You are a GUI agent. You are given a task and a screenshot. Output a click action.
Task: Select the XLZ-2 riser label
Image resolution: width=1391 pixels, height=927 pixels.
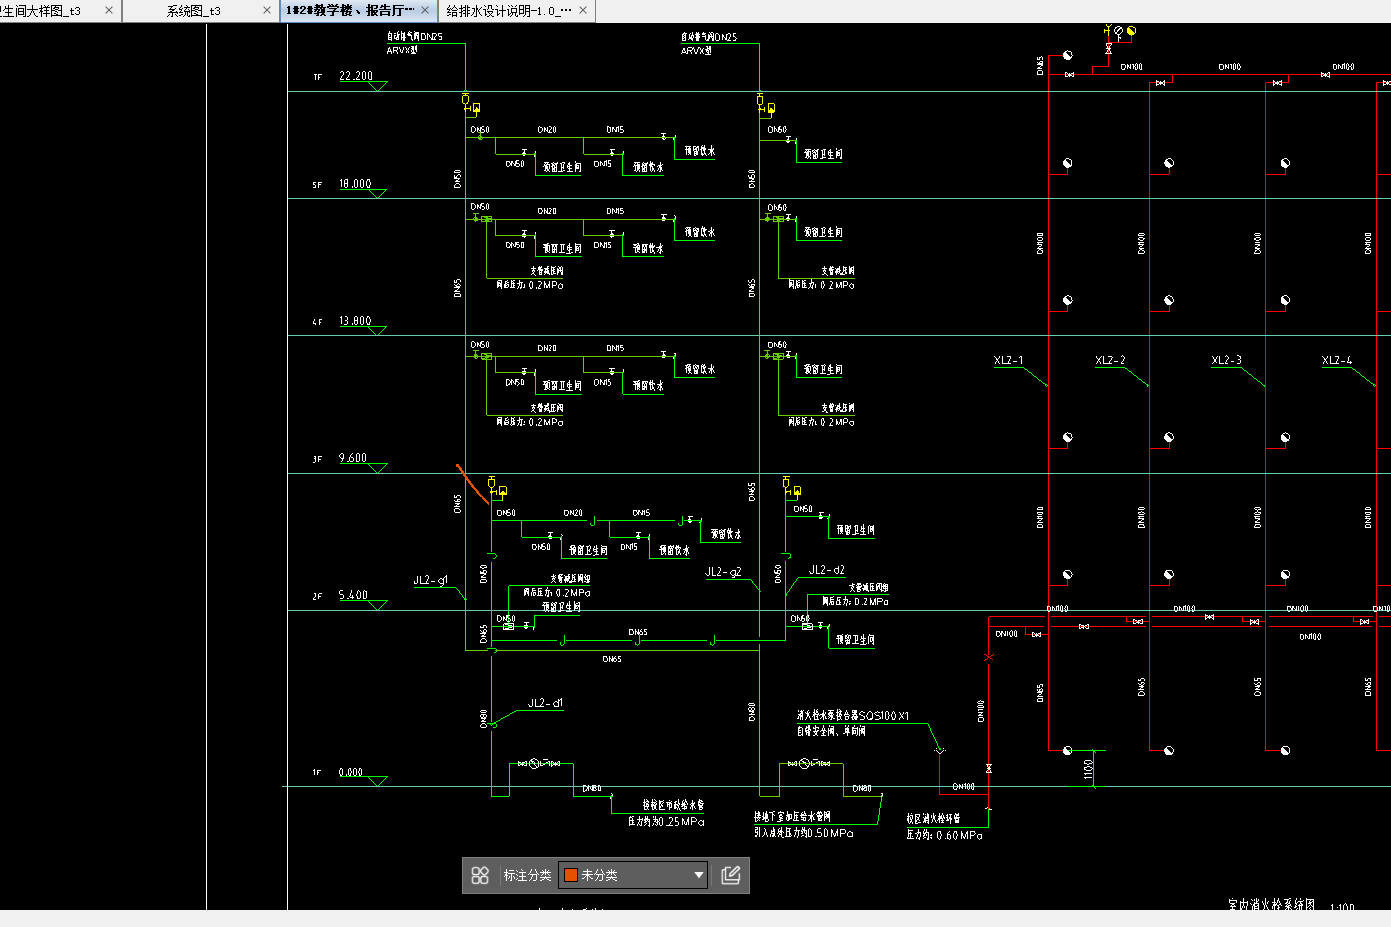pos(1110,360)
